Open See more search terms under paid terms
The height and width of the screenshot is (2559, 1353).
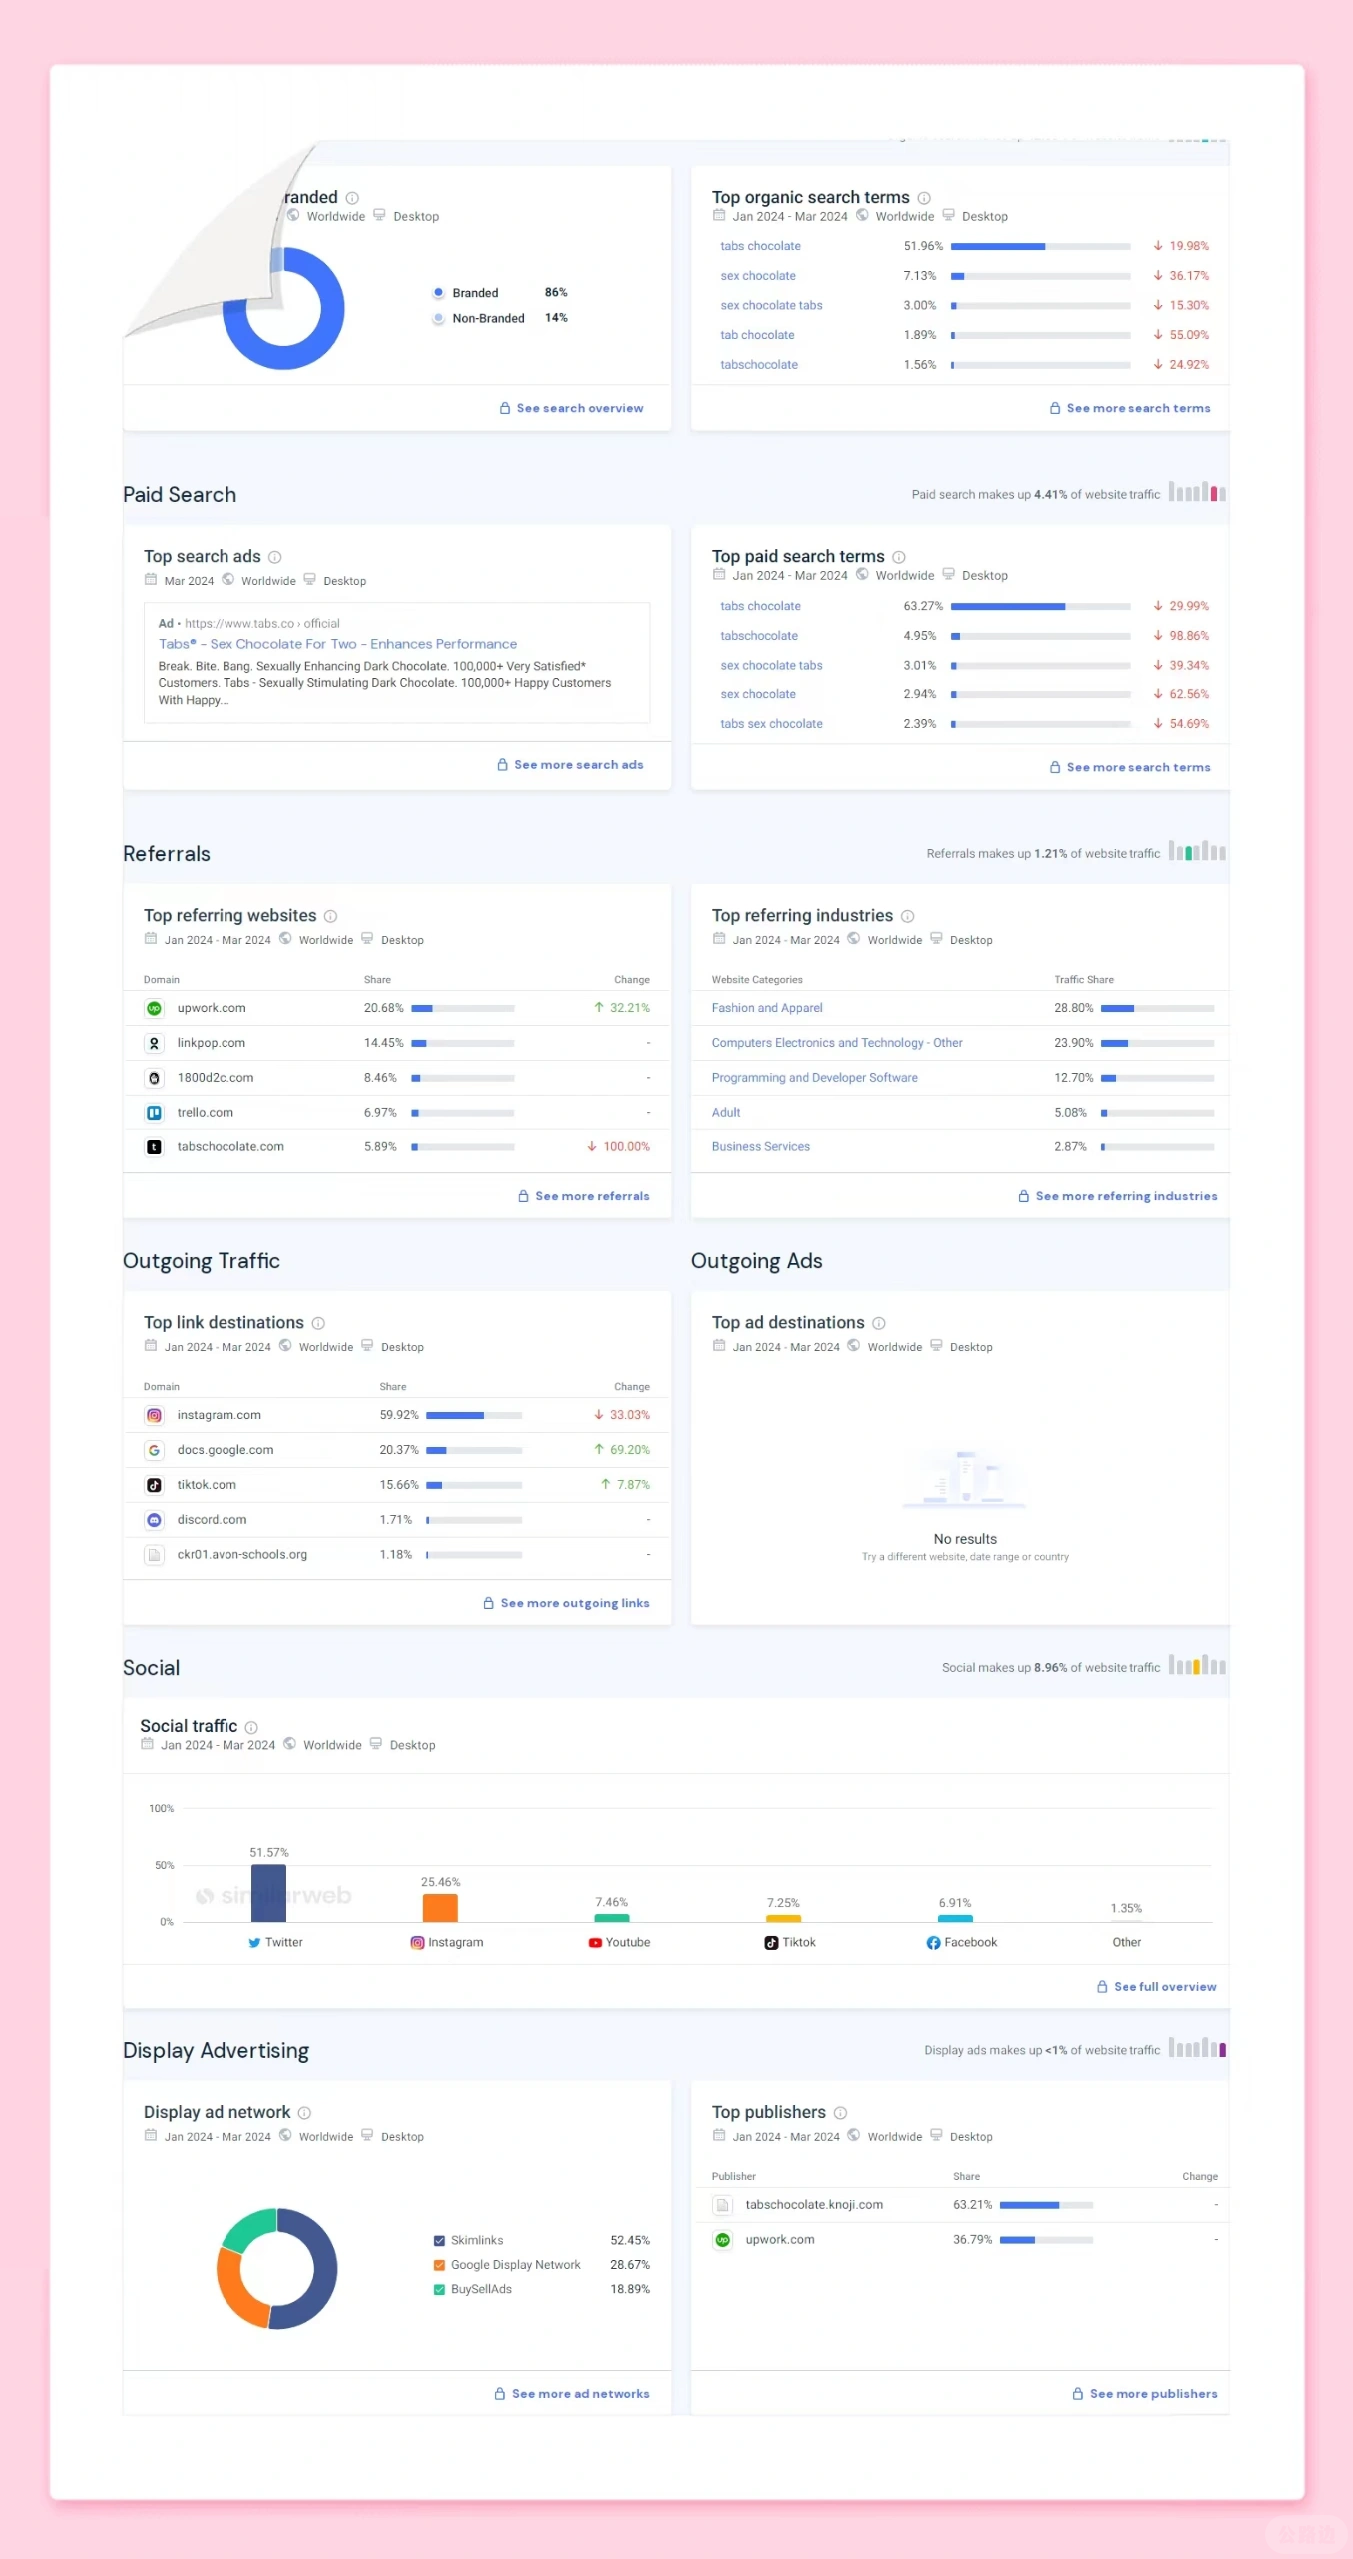click(x=1130, y=767)
